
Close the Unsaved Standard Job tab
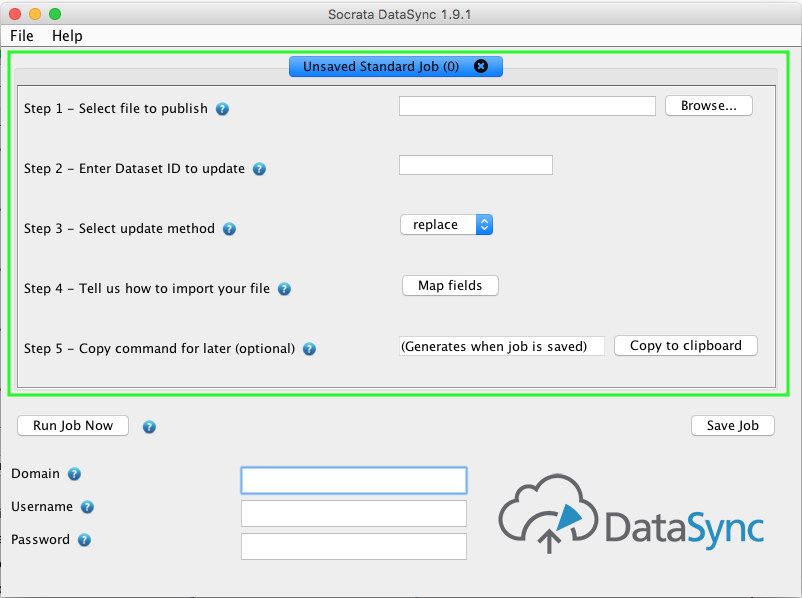point(481,66)
